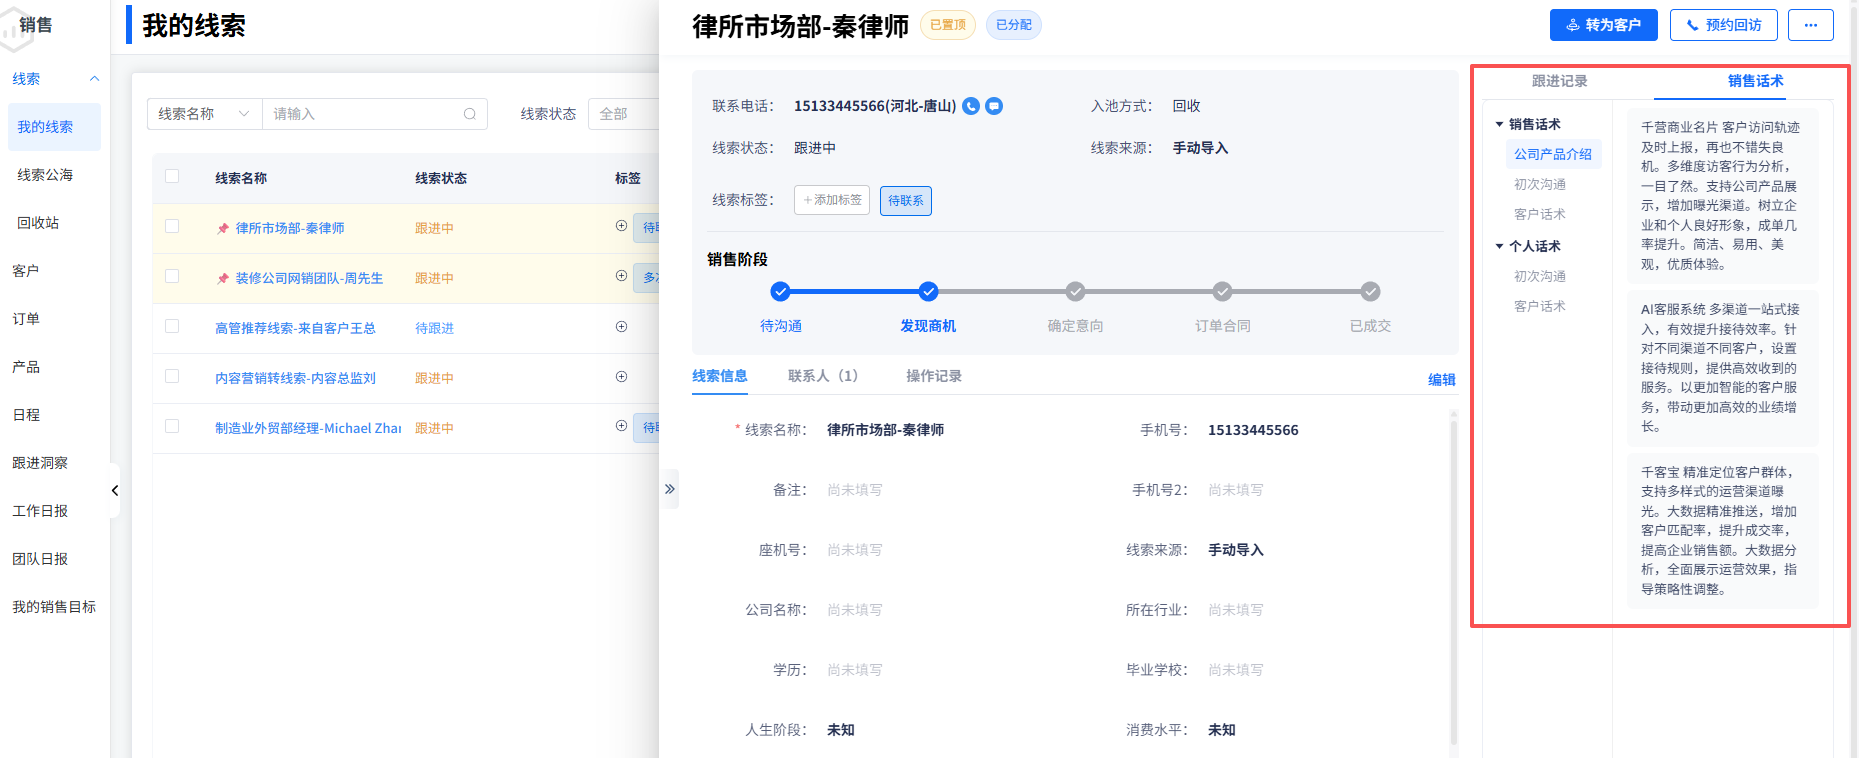The image size is (1859, 758).
Task: Open the more options ellipsis button
Action: [1811, 25]
